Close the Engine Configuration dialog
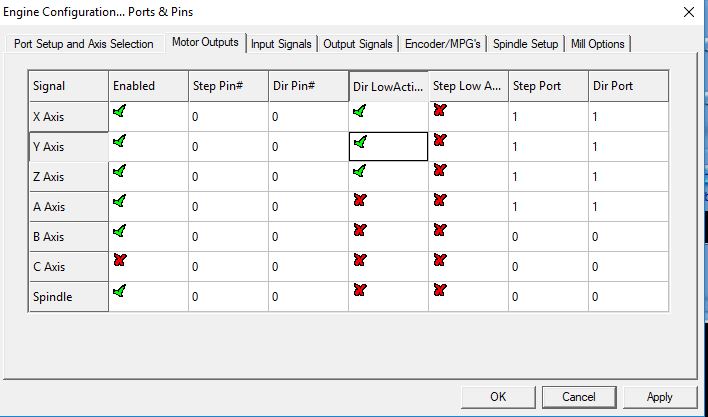Image resolution: width=708 pixels, height=417 pixels. (687, 13)
